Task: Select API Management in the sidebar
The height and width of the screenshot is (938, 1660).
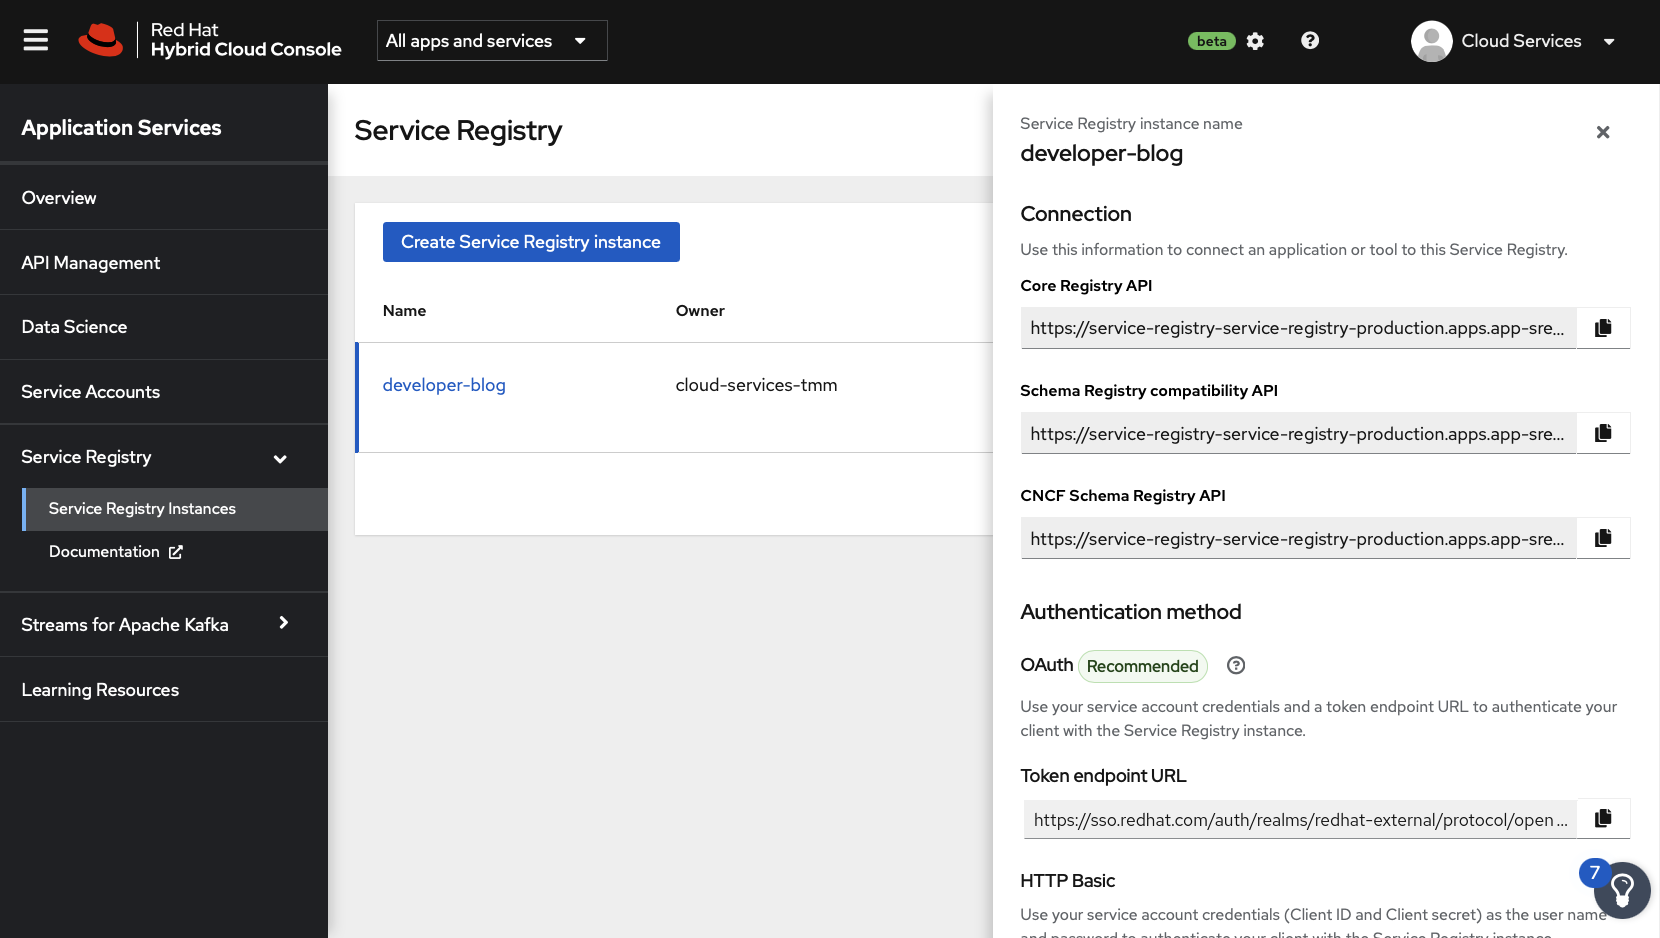Action: coord(90,262)
